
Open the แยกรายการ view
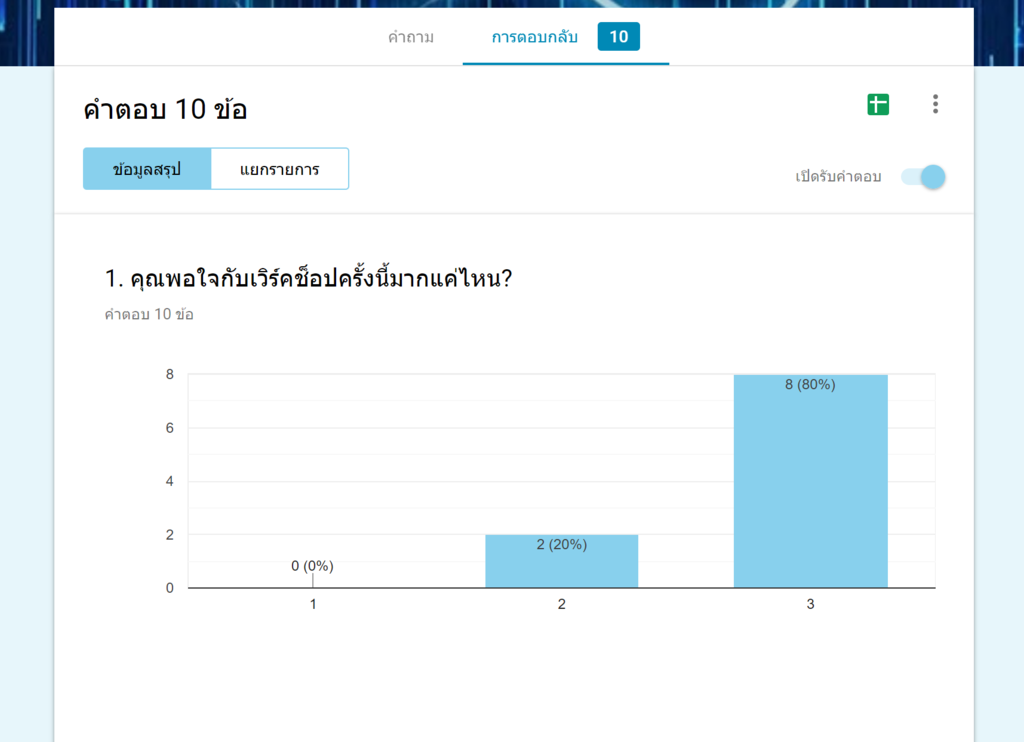tap(280, 168)
